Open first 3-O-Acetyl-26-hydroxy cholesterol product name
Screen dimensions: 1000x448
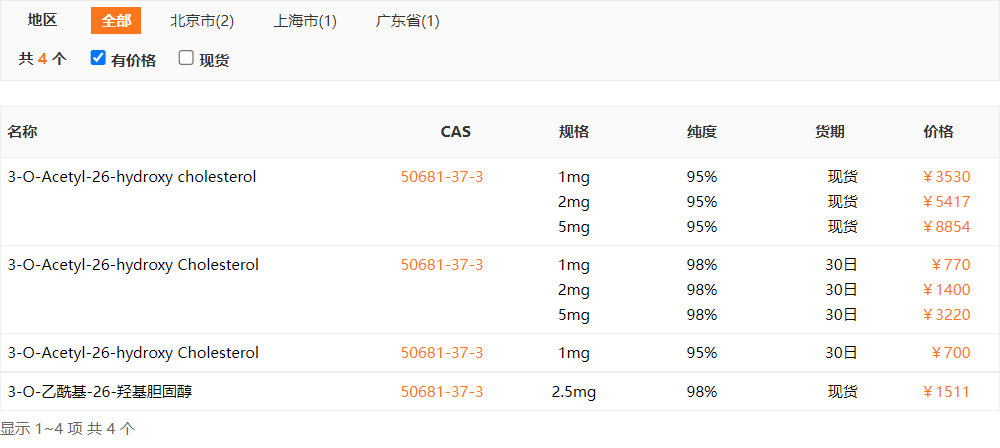tap(132, 177)
